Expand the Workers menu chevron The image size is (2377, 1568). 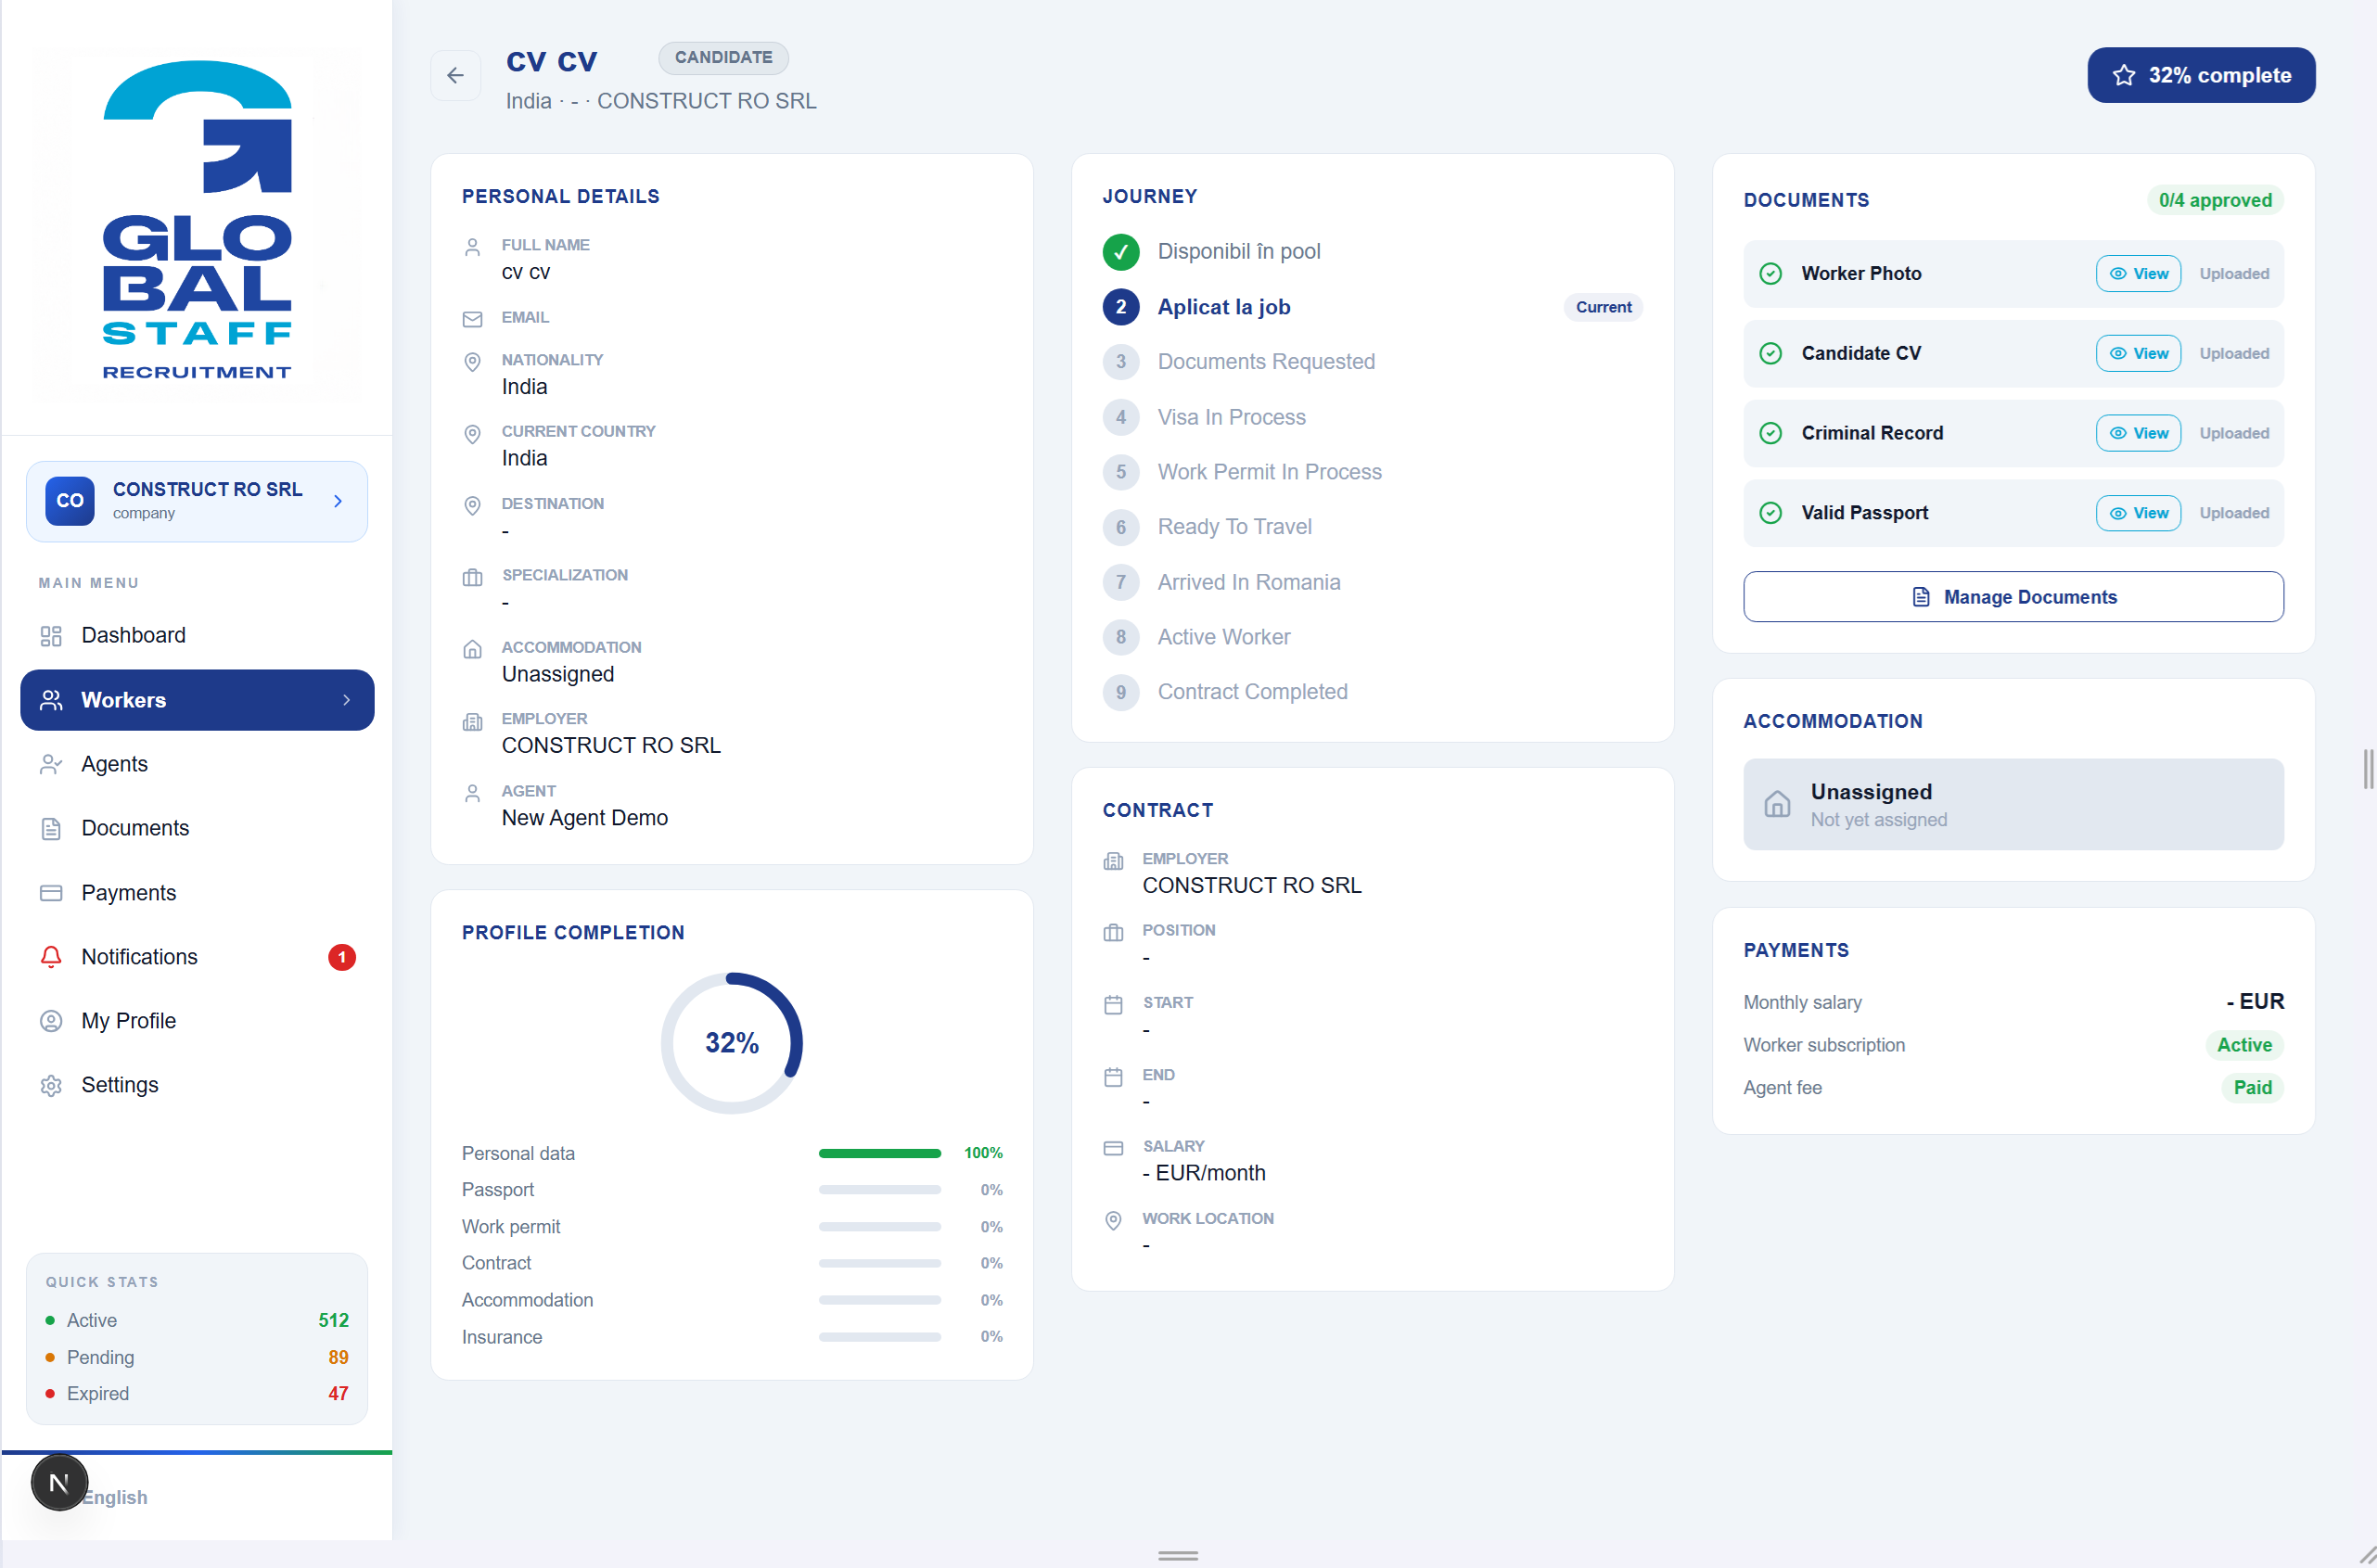pyautogui.click(x=346, y=700)
